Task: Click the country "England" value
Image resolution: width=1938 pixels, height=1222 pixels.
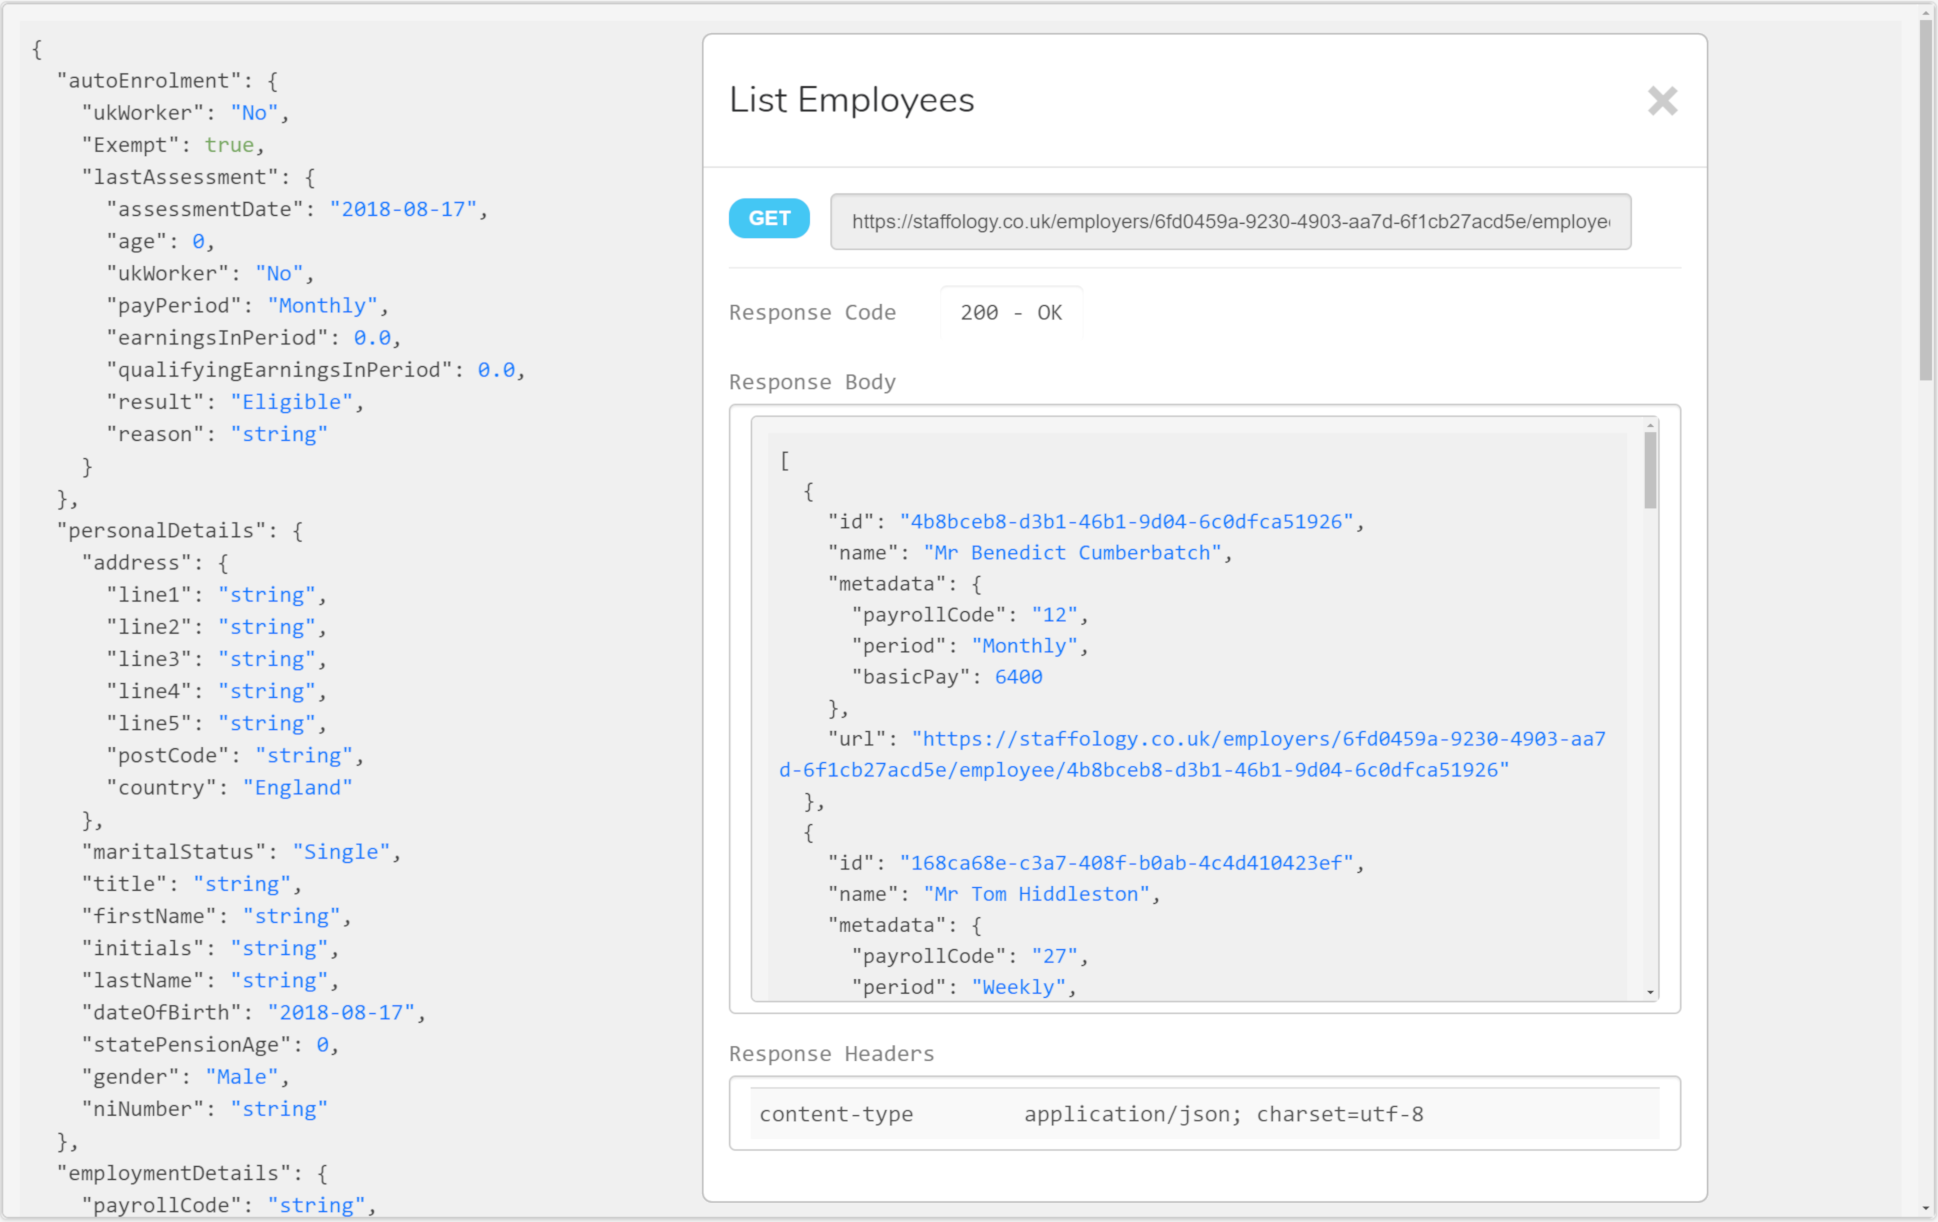Action: pyautogui.click(x=298, y=788)
